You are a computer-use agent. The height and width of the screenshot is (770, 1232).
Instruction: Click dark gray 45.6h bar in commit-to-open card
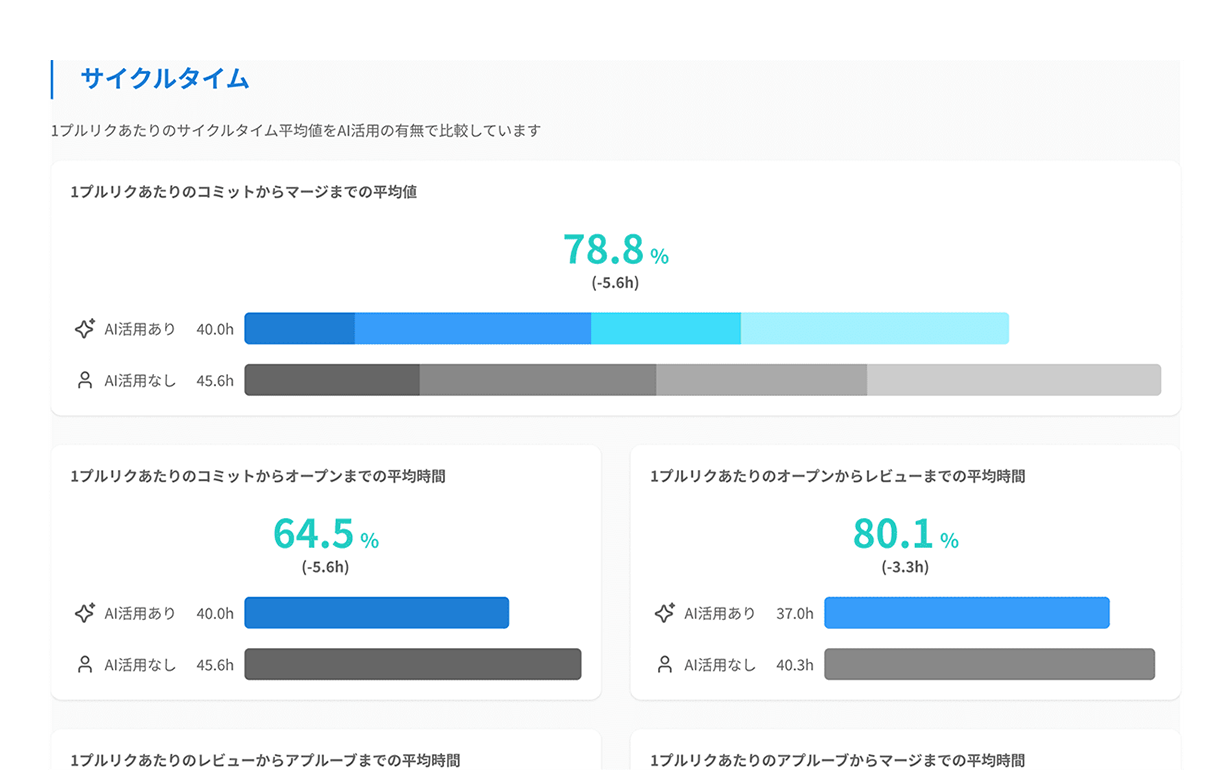click(x=413, y=664)
